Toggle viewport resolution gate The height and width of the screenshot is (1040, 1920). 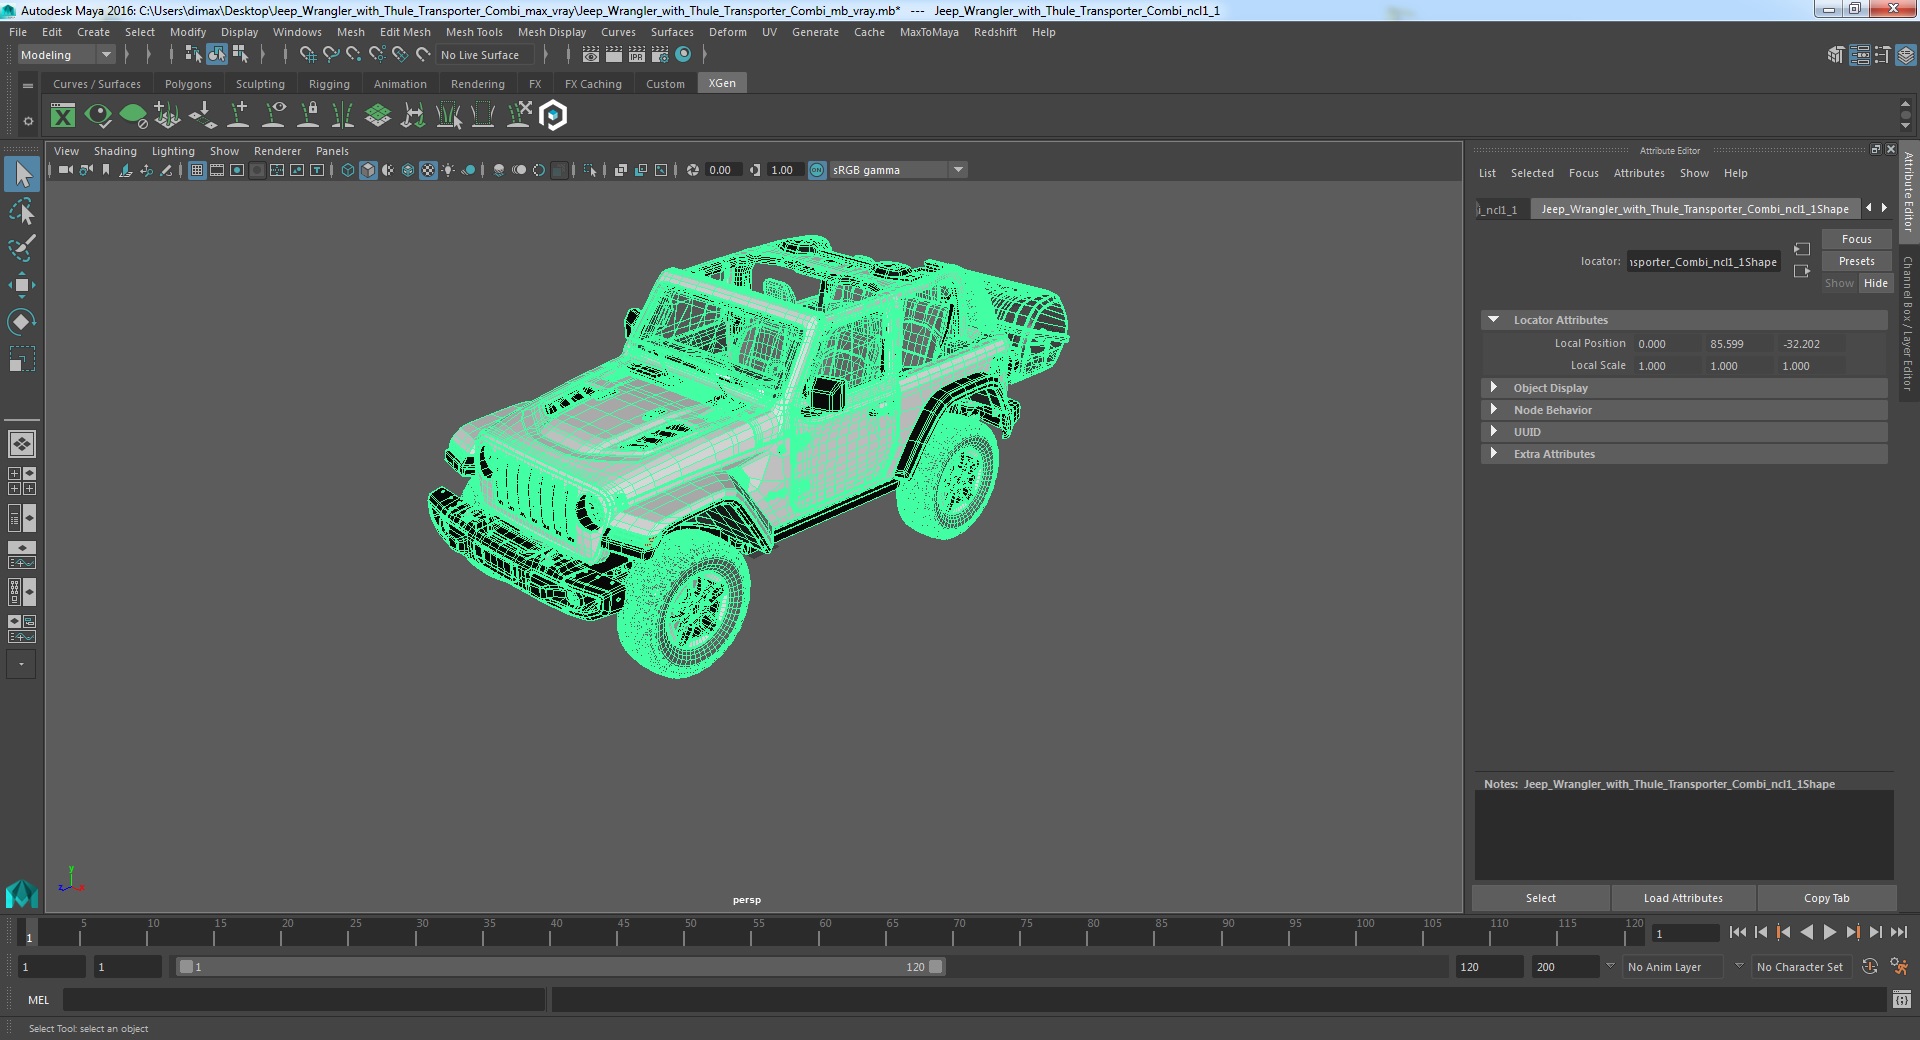point(237,170)
